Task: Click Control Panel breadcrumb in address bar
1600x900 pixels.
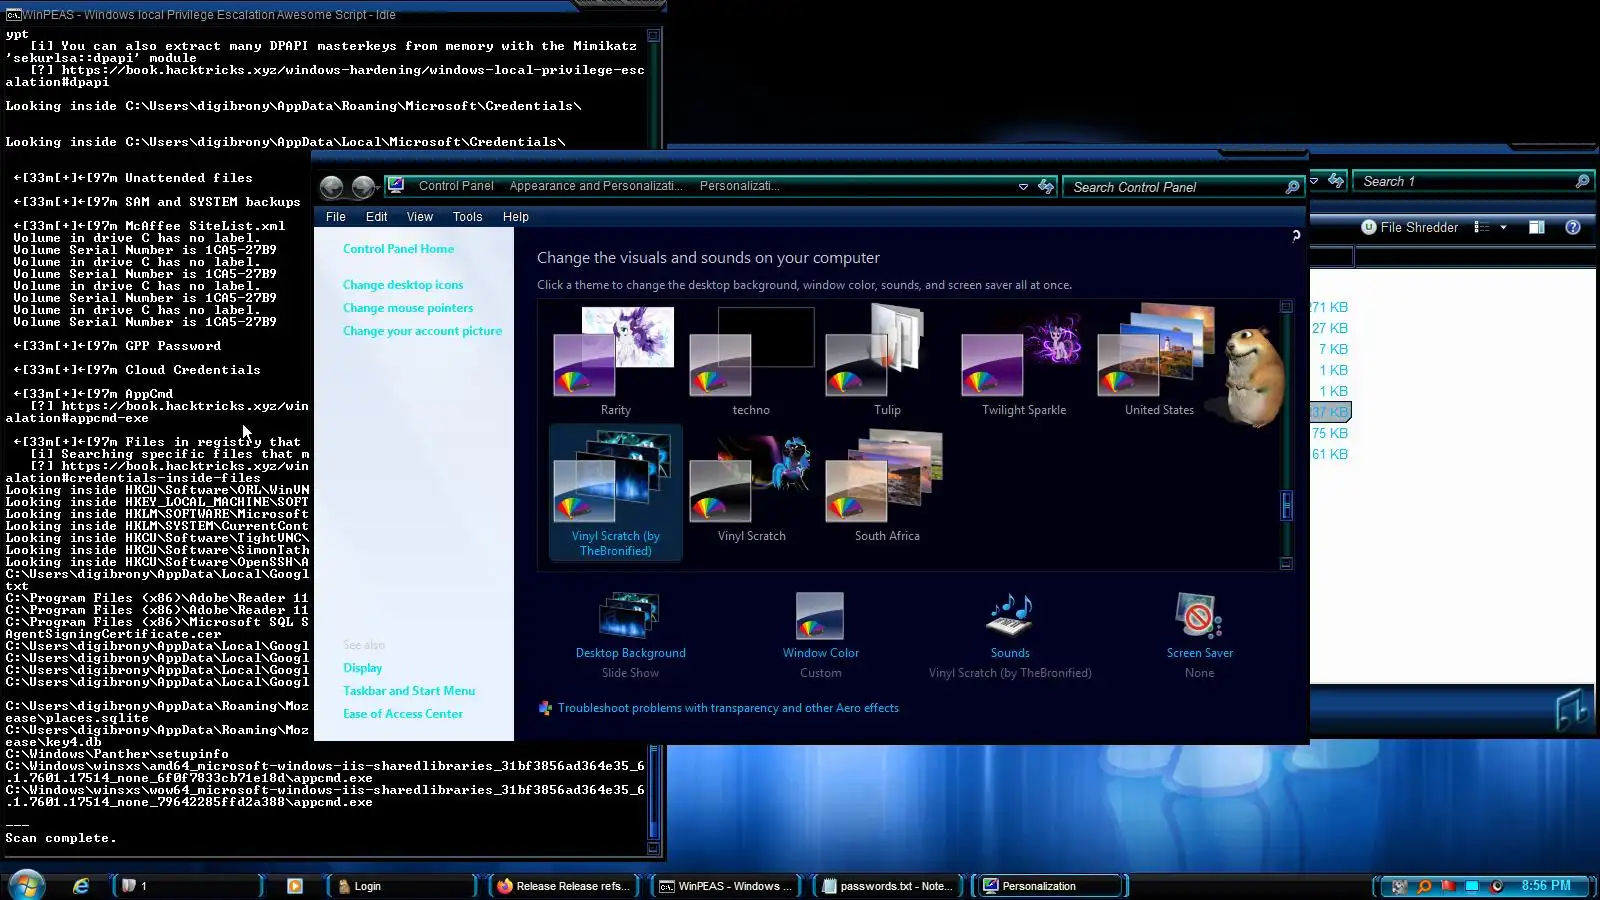Action: coord(456,186)
